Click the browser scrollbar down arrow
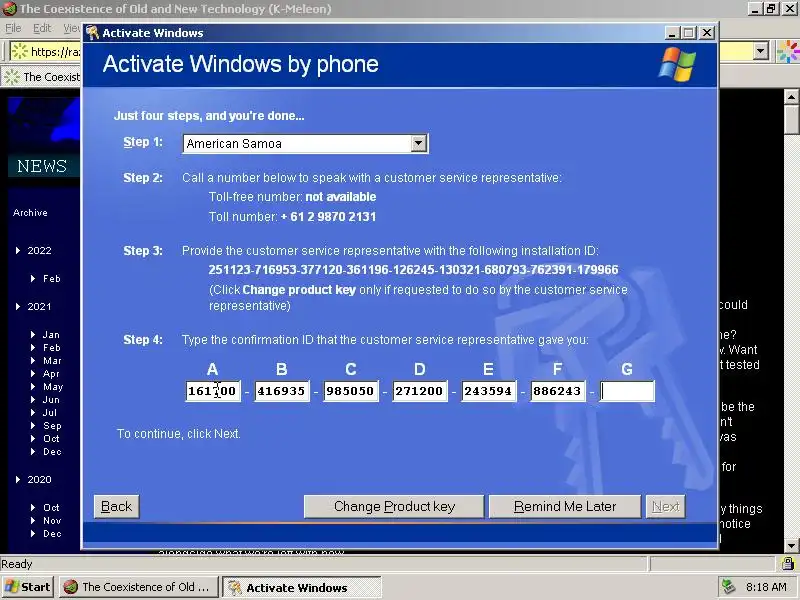 [x=791, y=545]
